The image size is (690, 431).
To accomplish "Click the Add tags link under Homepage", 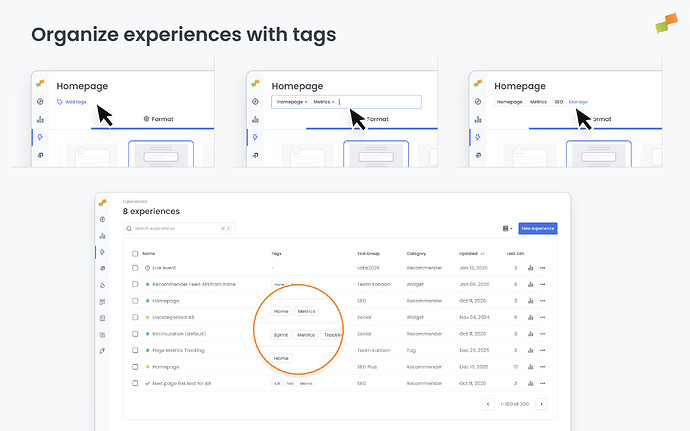I will point(75,102).
